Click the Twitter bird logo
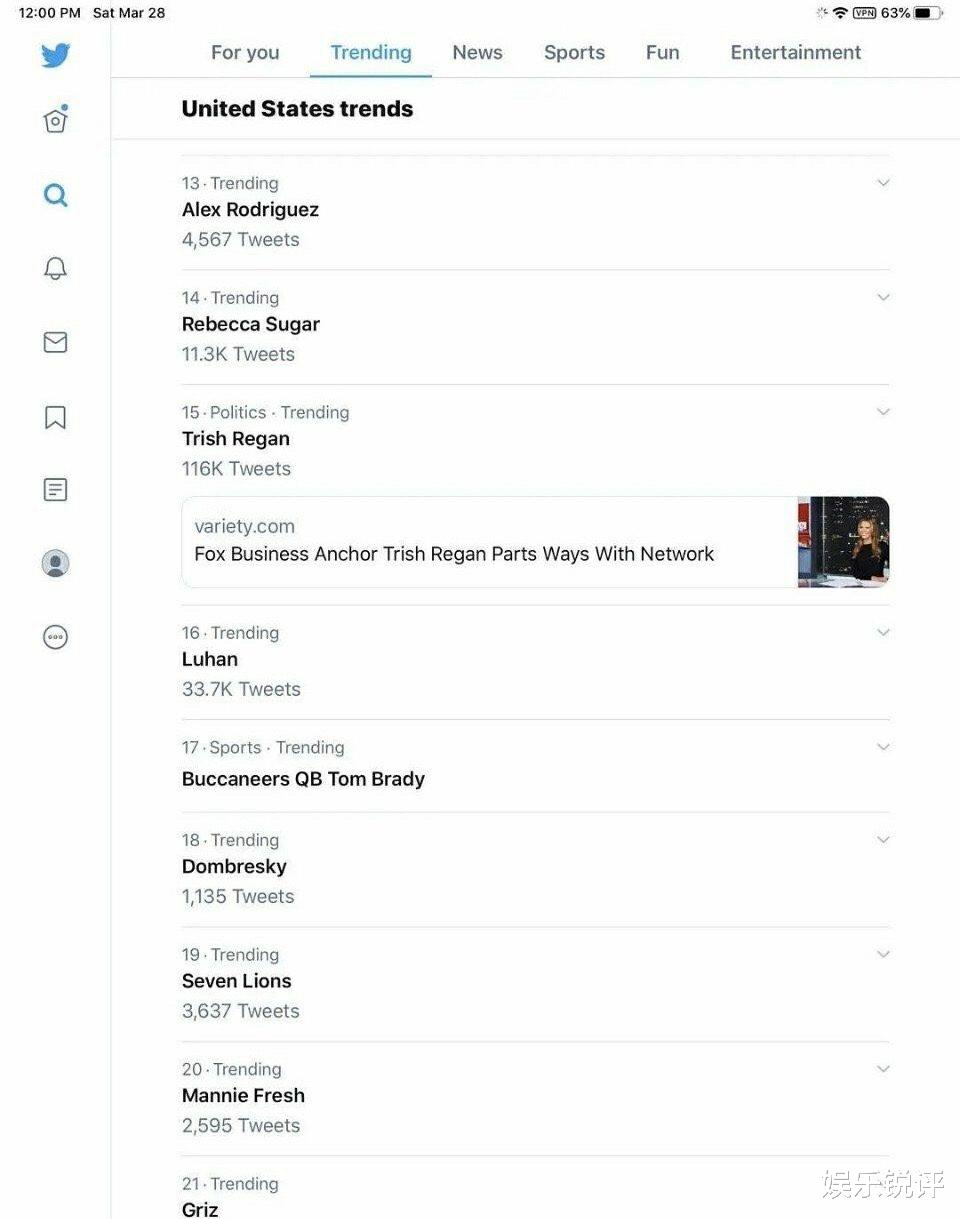This screenshot has height=1219, width=960. pos(56,55)
